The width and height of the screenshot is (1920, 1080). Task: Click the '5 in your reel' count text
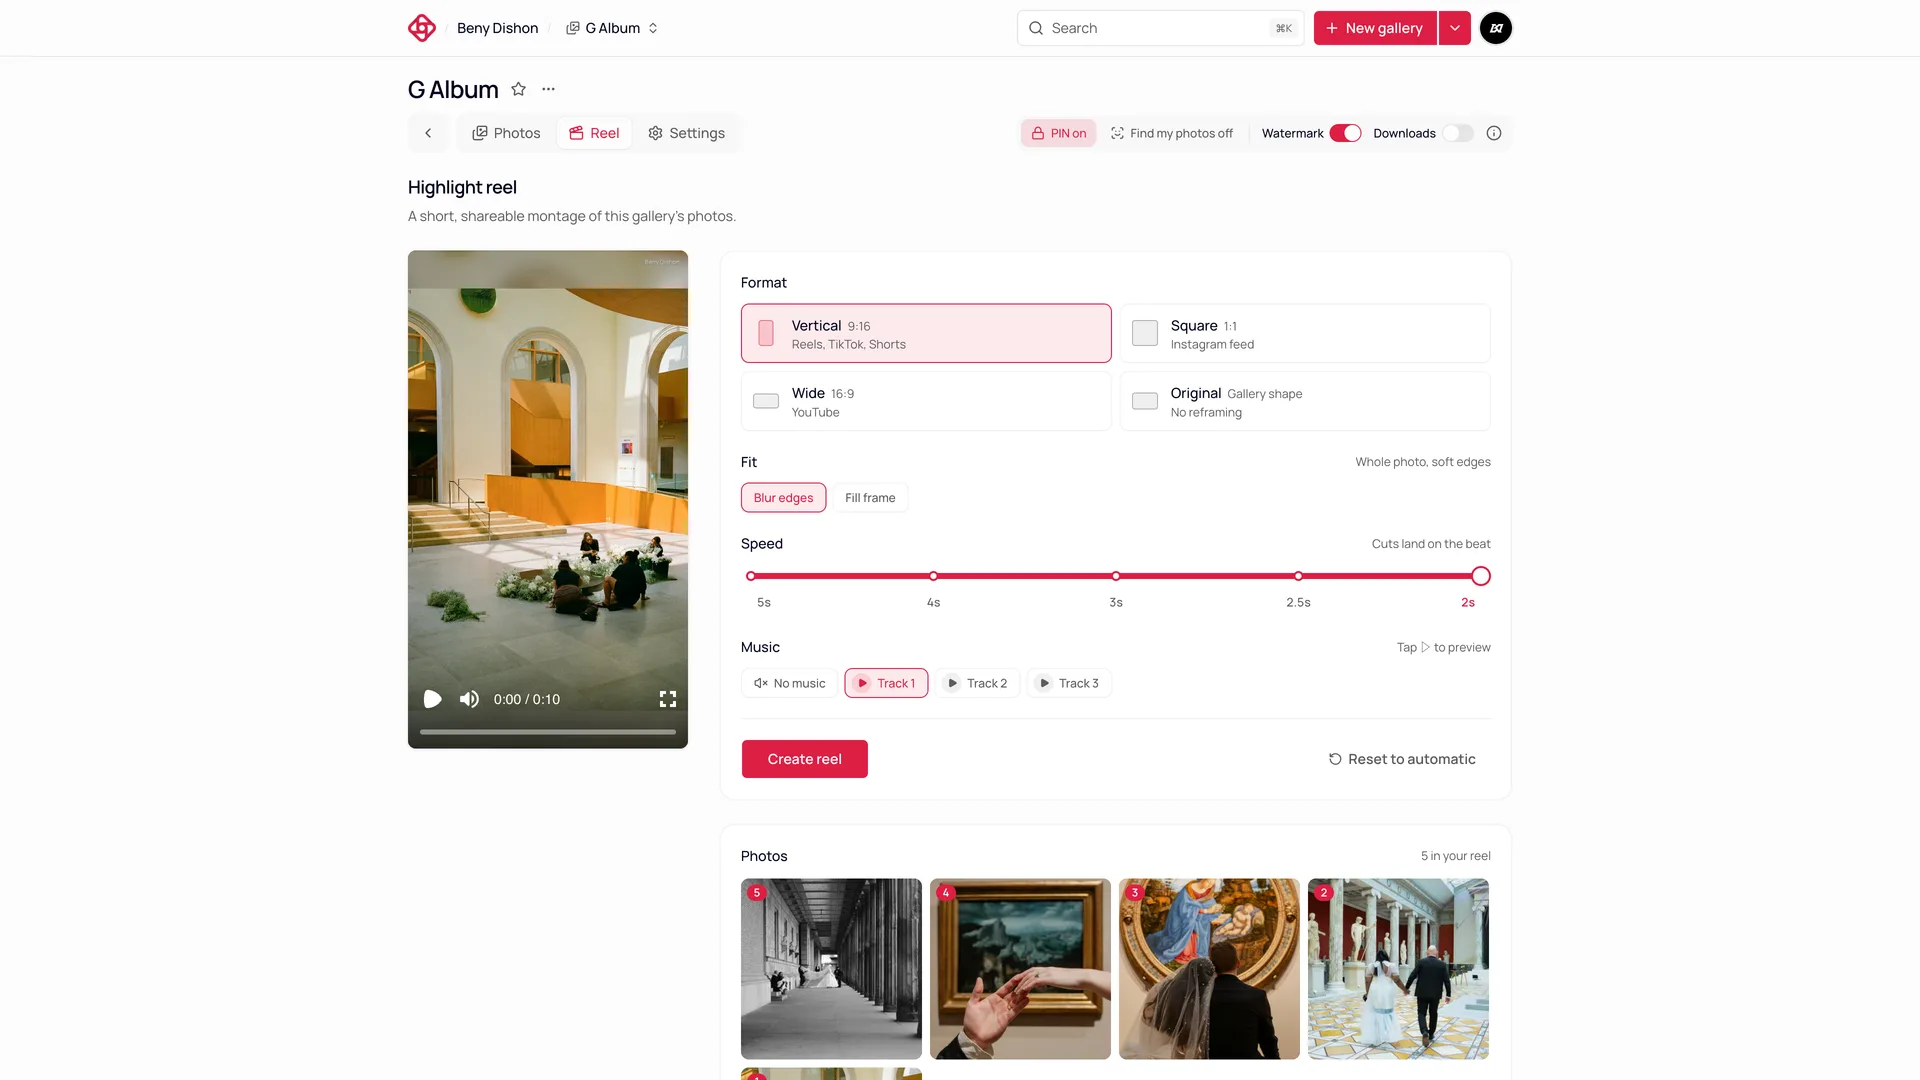tap(1455, 856)
